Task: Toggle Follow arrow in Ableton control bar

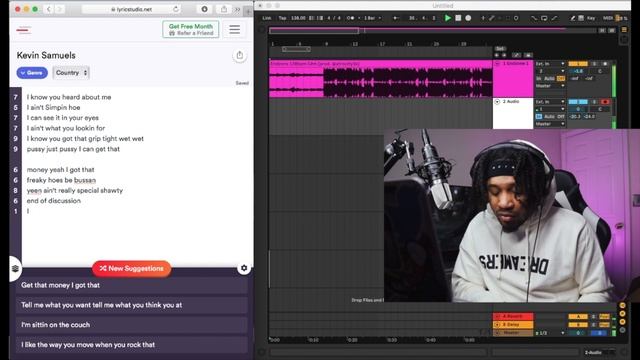Action: [396, 18]
